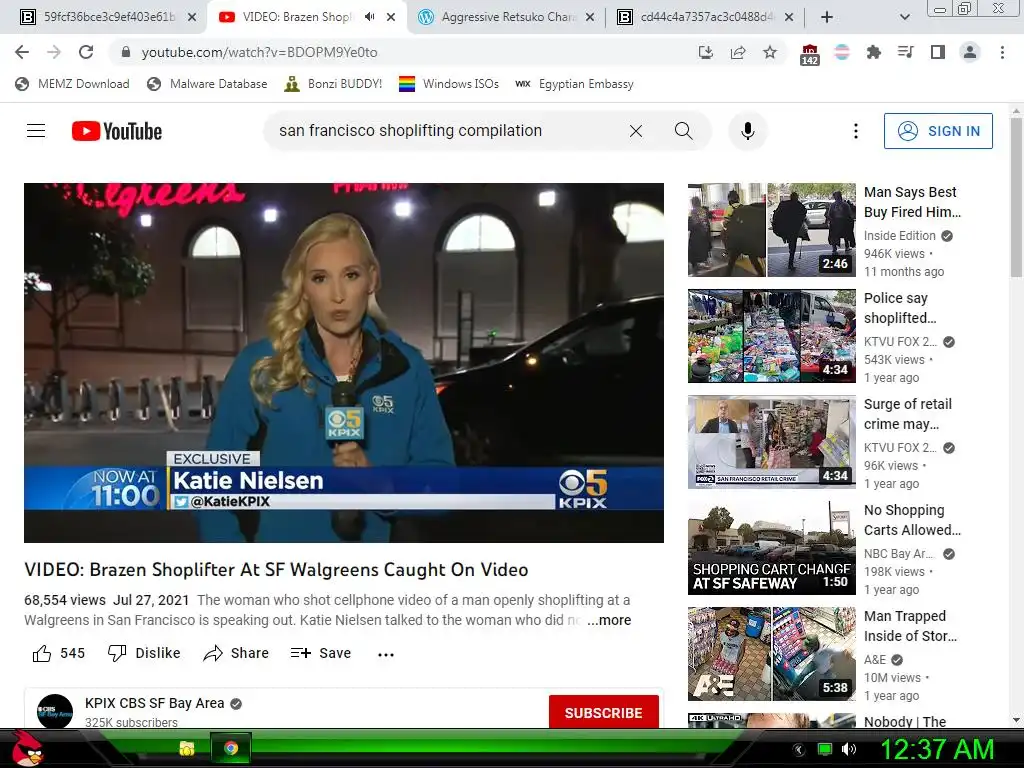Open the striped circular extension icon

[x=842, y=52]
